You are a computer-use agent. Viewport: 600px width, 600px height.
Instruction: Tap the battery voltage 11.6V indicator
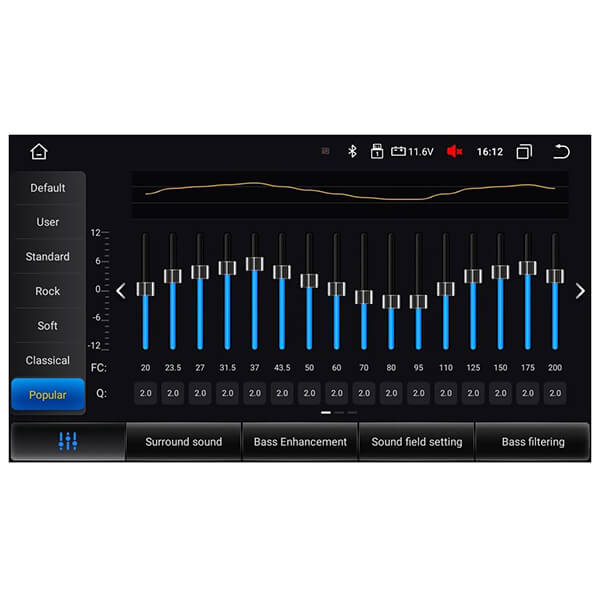pyautogui.click(x=412, y=152)
